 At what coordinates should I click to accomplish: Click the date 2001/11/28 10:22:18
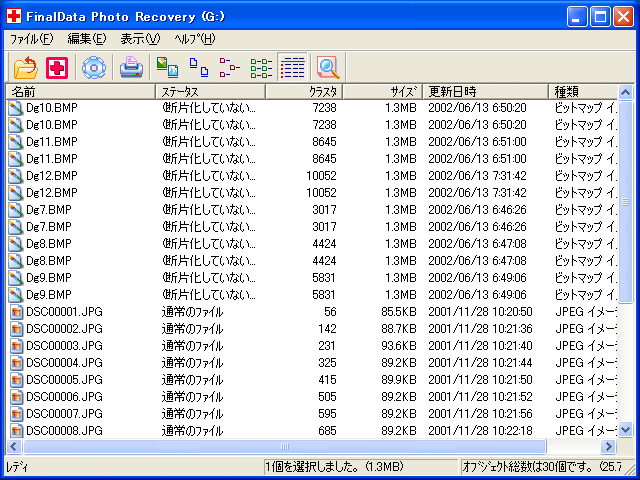coord(480,431)
